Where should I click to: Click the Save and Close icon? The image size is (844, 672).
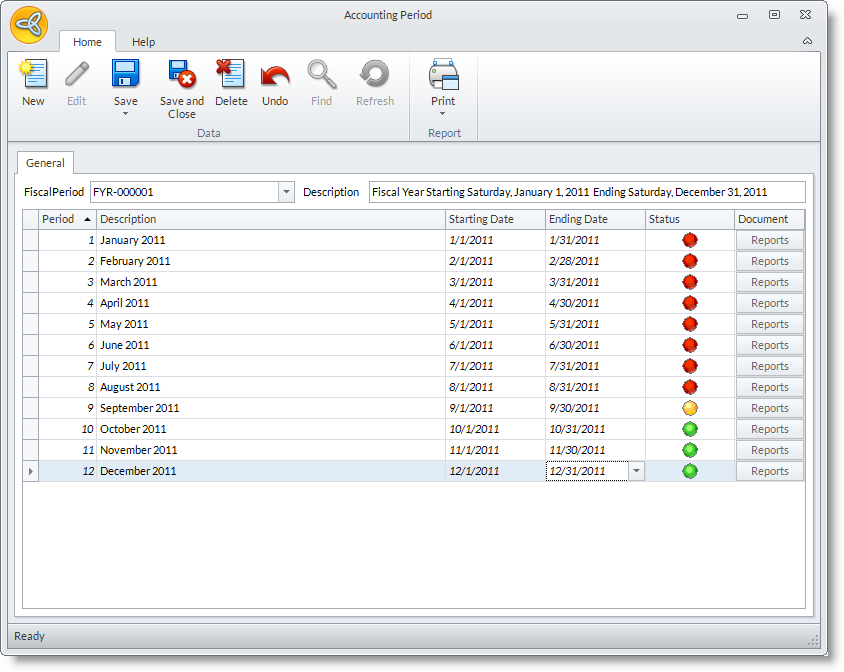[181, 75]
